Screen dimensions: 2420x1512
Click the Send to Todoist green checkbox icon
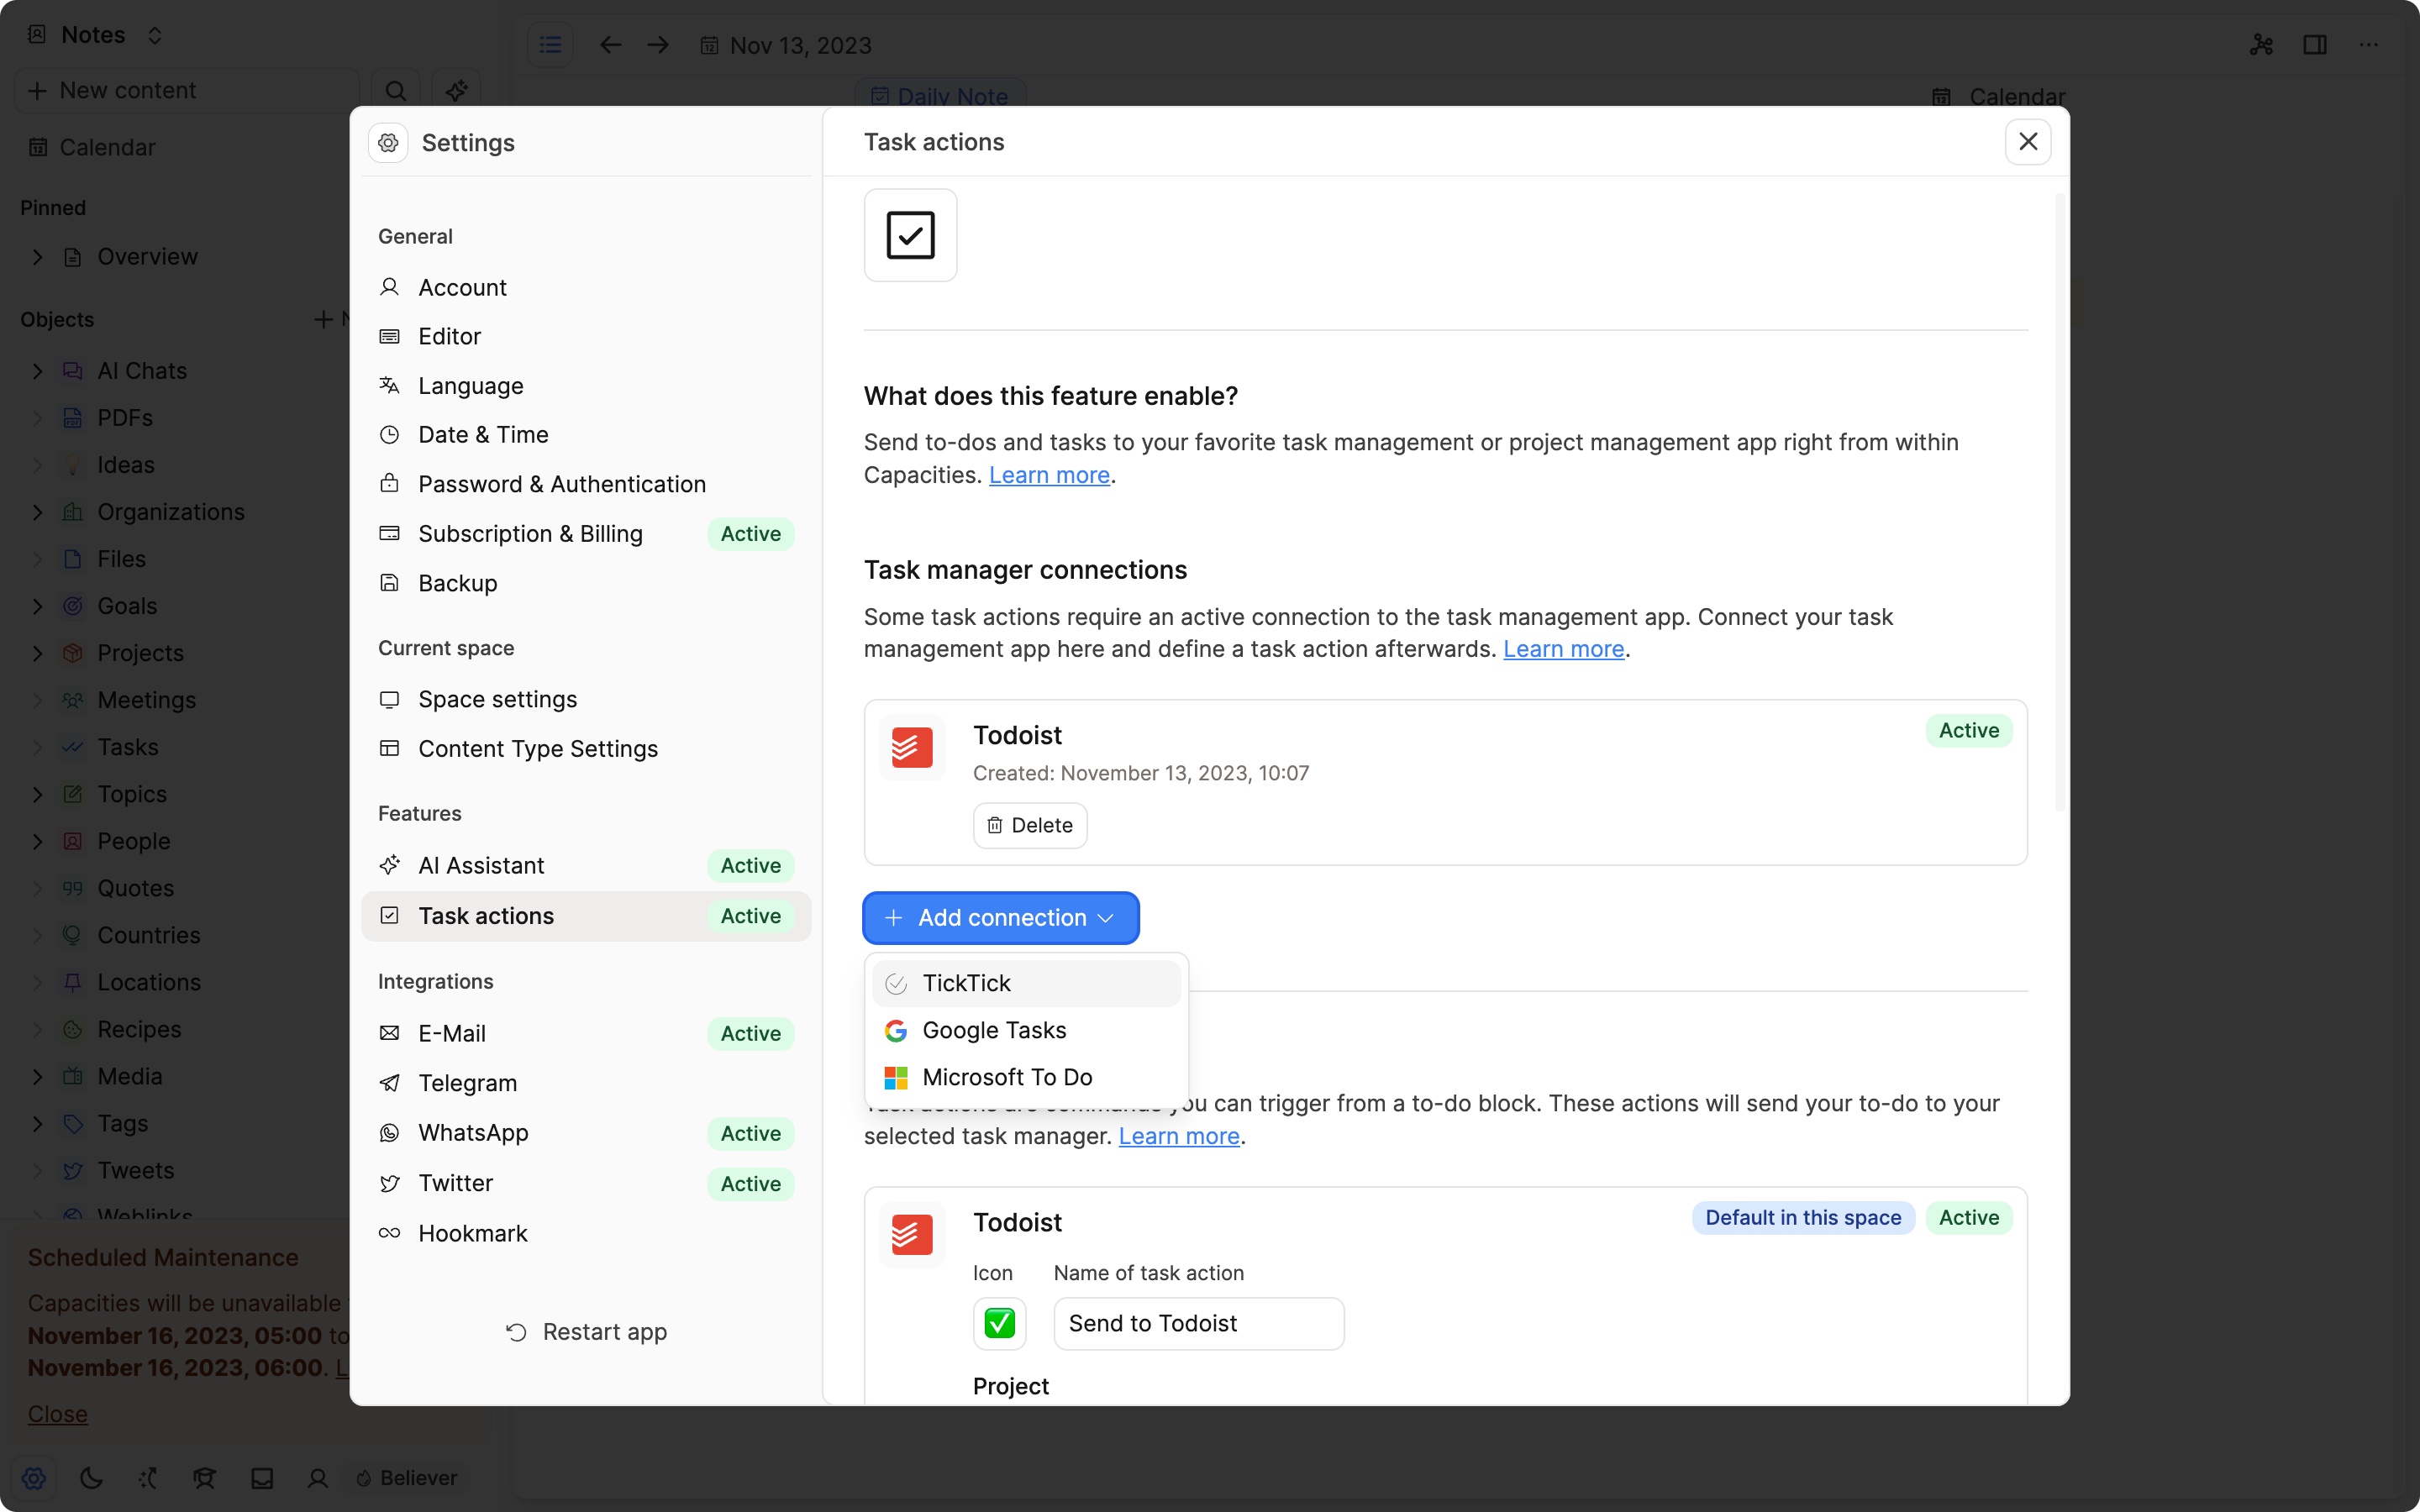tap(998, 1322)
